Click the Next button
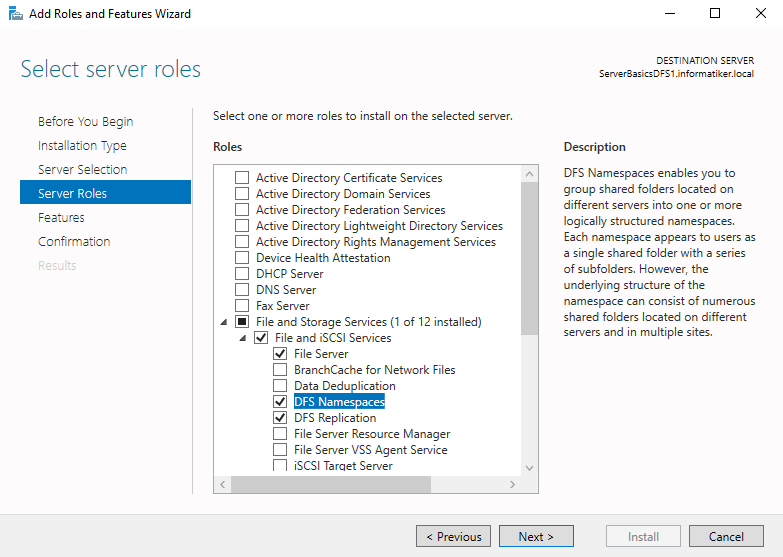783x557 pixels. click(536, 536)
